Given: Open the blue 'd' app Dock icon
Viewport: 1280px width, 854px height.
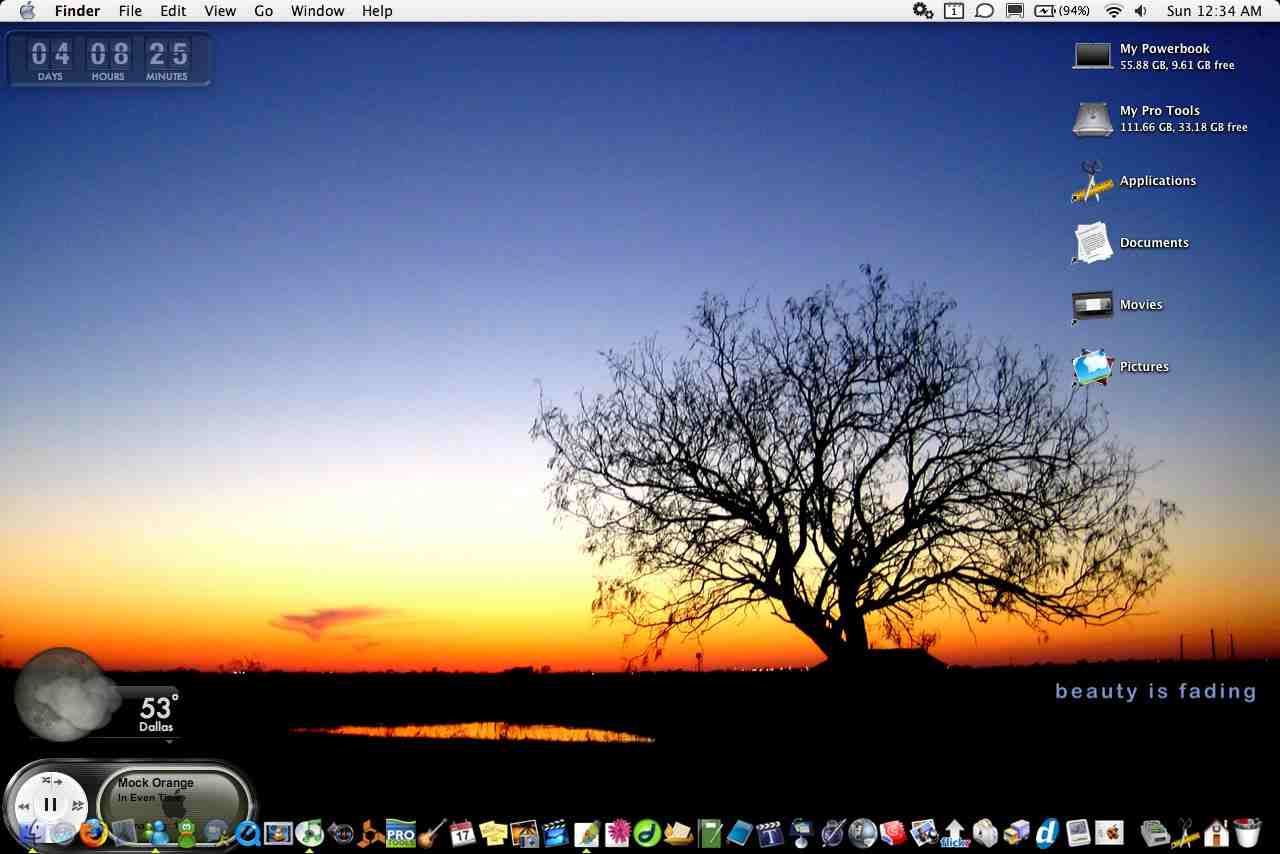Looking at the screenshot, I should 1047,832.
